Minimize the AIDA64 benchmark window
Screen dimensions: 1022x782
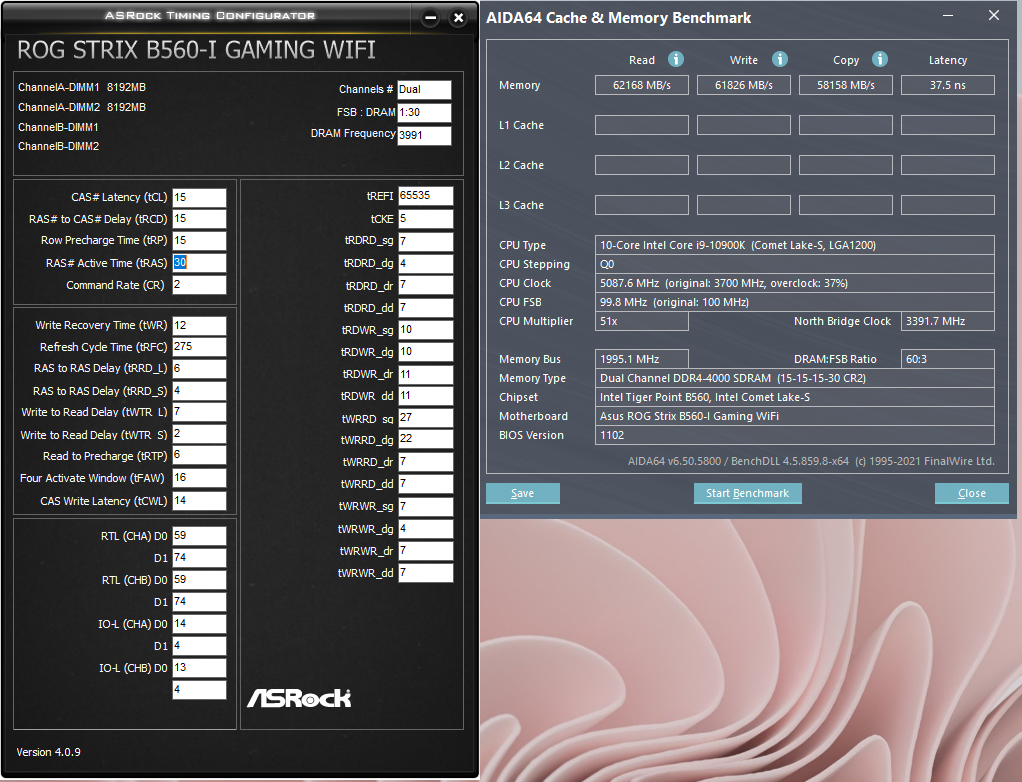pos(948,16)
